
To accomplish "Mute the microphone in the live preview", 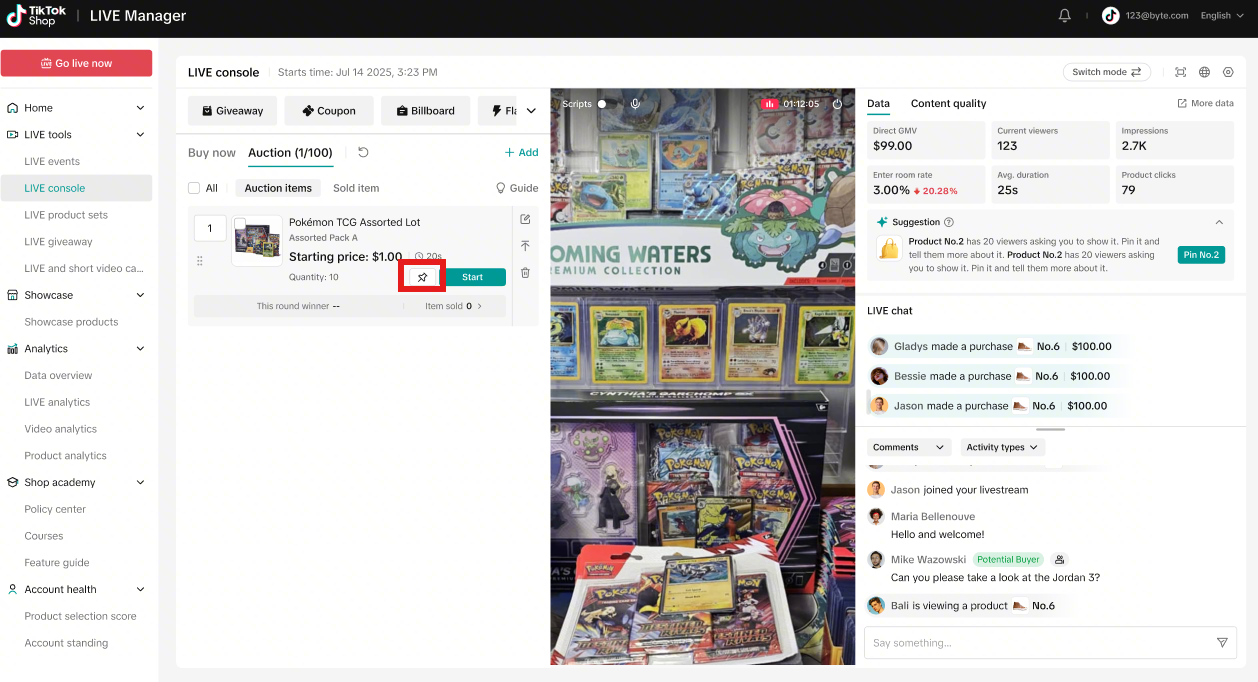I will point(635,104).
